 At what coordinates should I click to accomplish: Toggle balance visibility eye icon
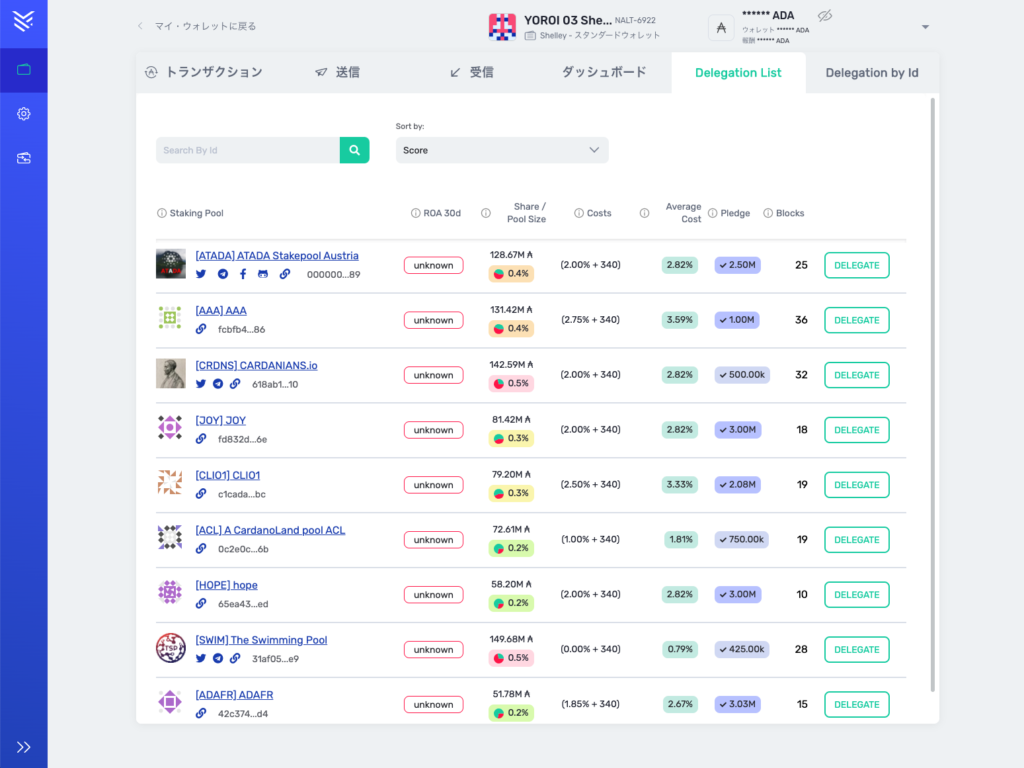[825, 16]
